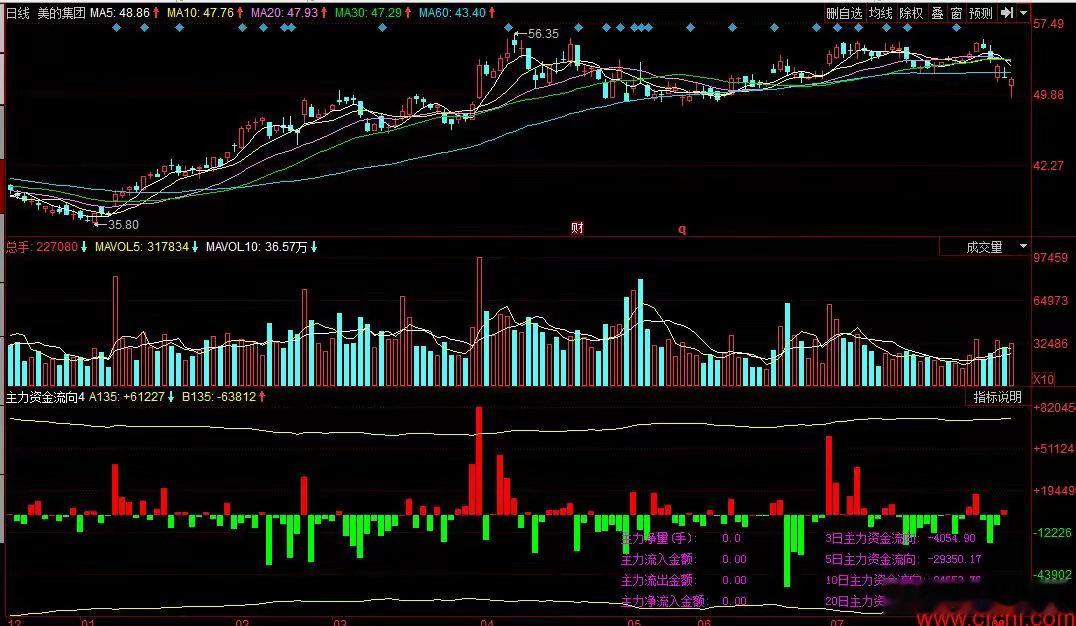Click the jump-to-end arrow icon

(1007, 12)
